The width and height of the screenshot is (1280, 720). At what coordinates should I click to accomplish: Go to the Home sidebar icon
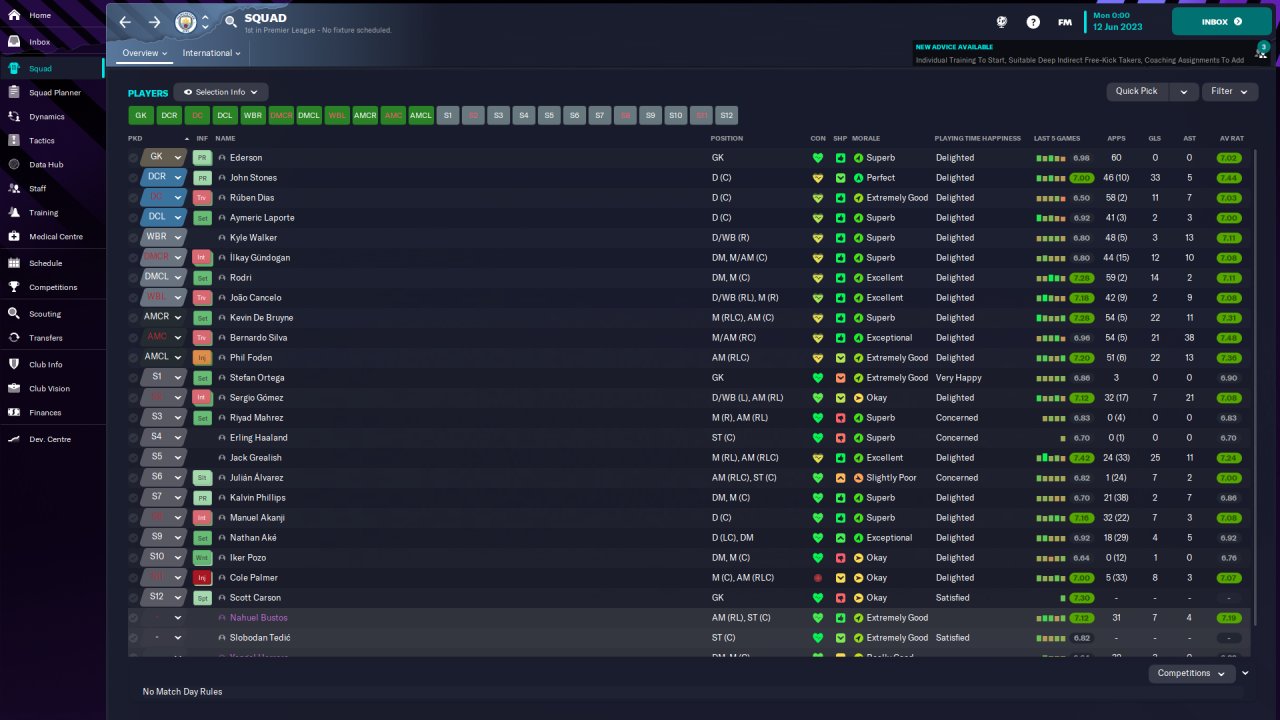tap(14, 16)
